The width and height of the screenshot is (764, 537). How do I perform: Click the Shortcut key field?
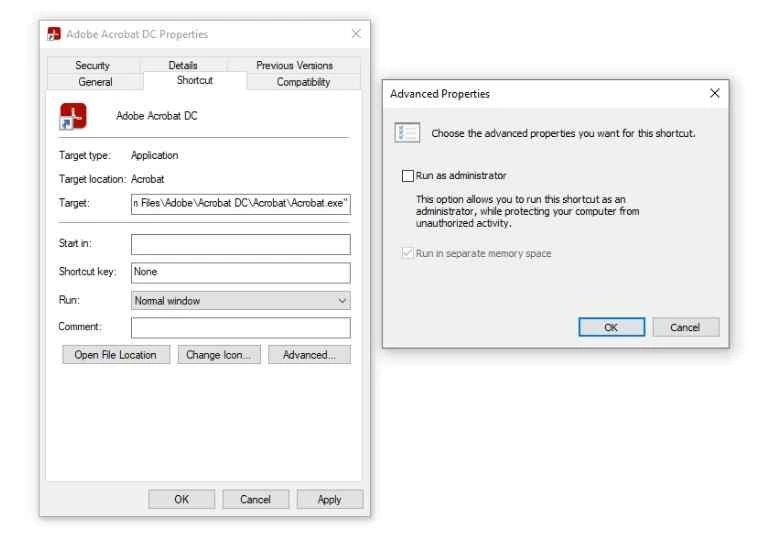point(241,272)
